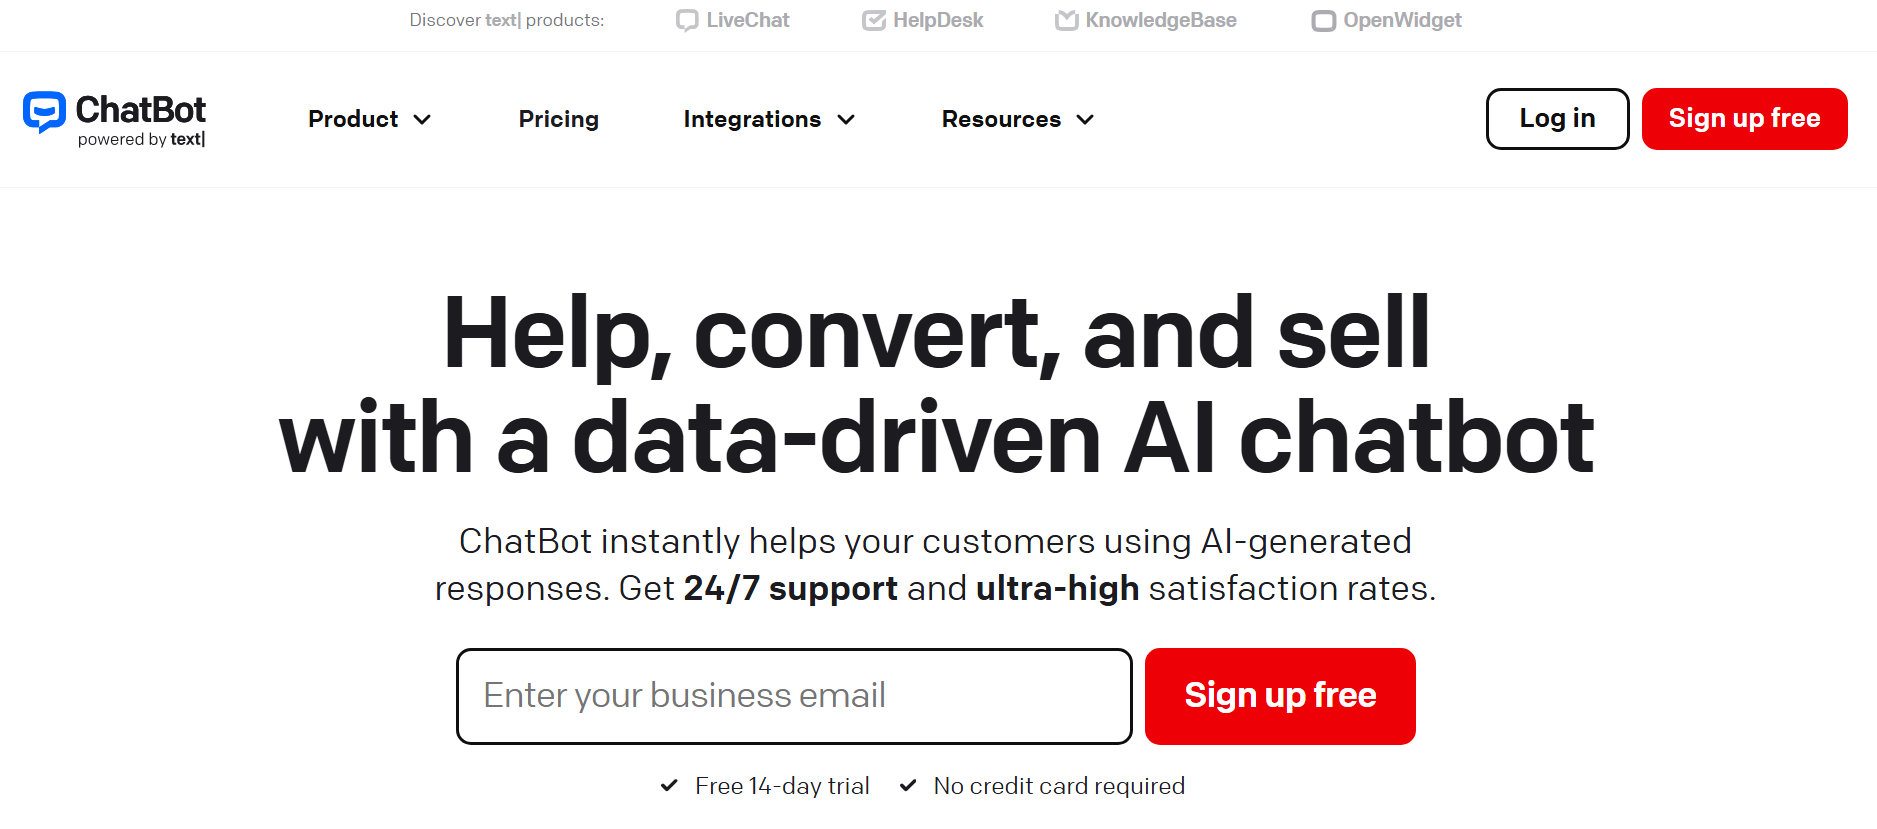1877x829 pixels.
Task: Click the Log in button
Action: click(1556, 119)
